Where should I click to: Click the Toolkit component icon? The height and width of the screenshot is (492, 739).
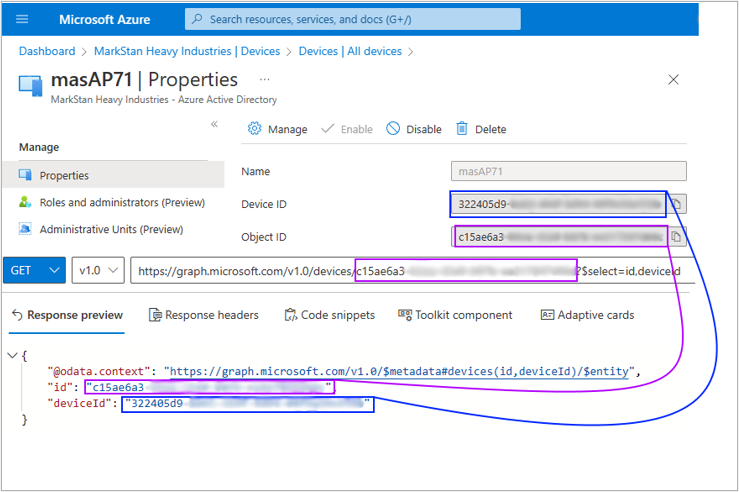tap(405, 314)
